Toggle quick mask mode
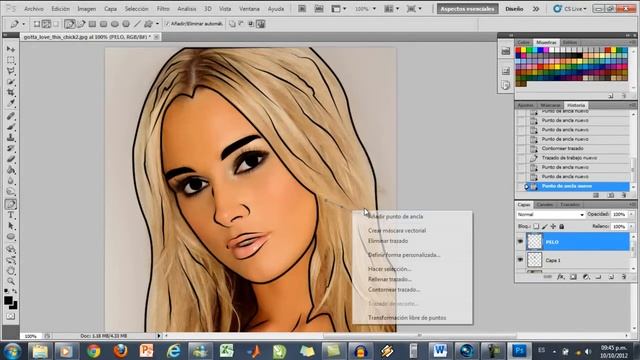Viewport: 640px width, 360px height. [11, 316]
